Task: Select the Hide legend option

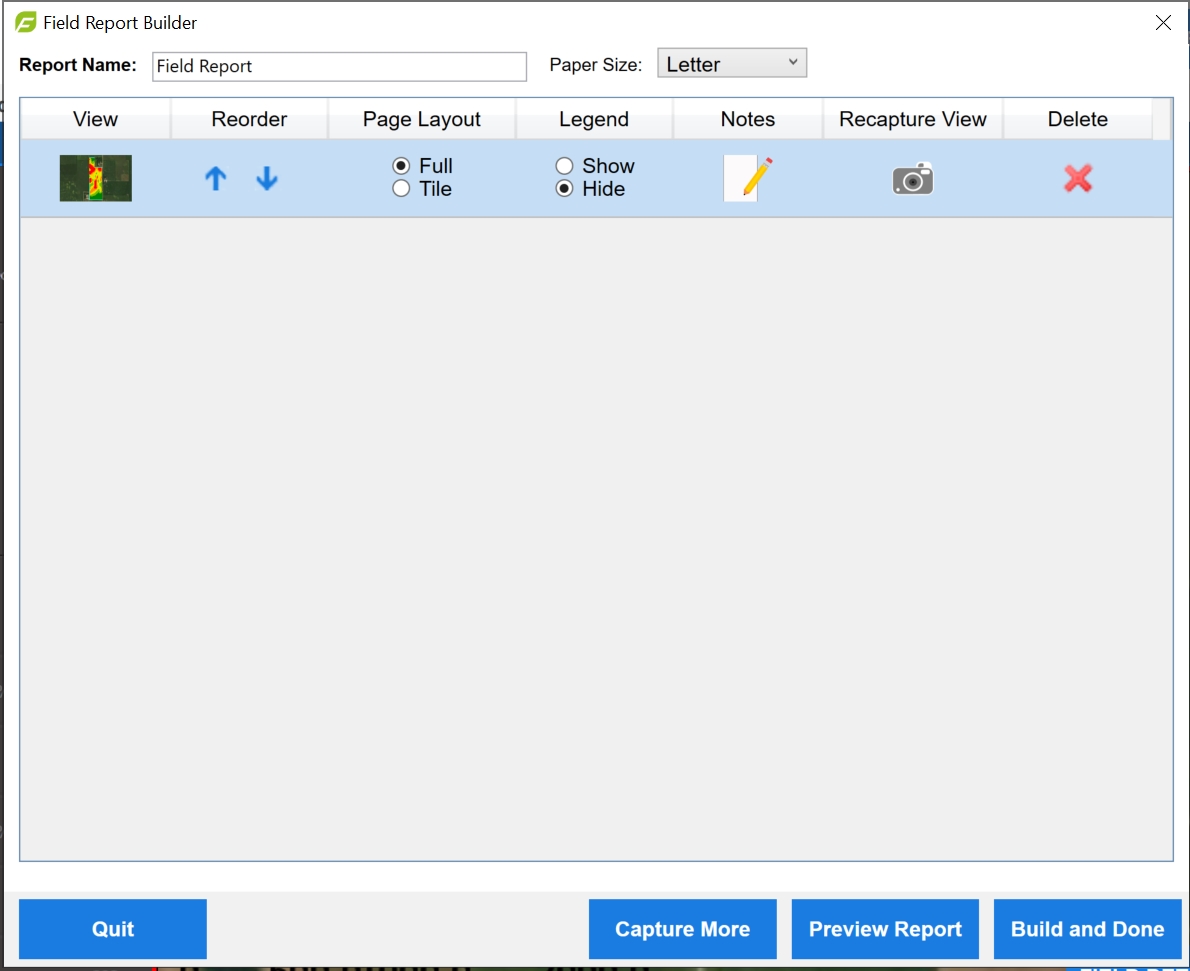Action: 565,189
